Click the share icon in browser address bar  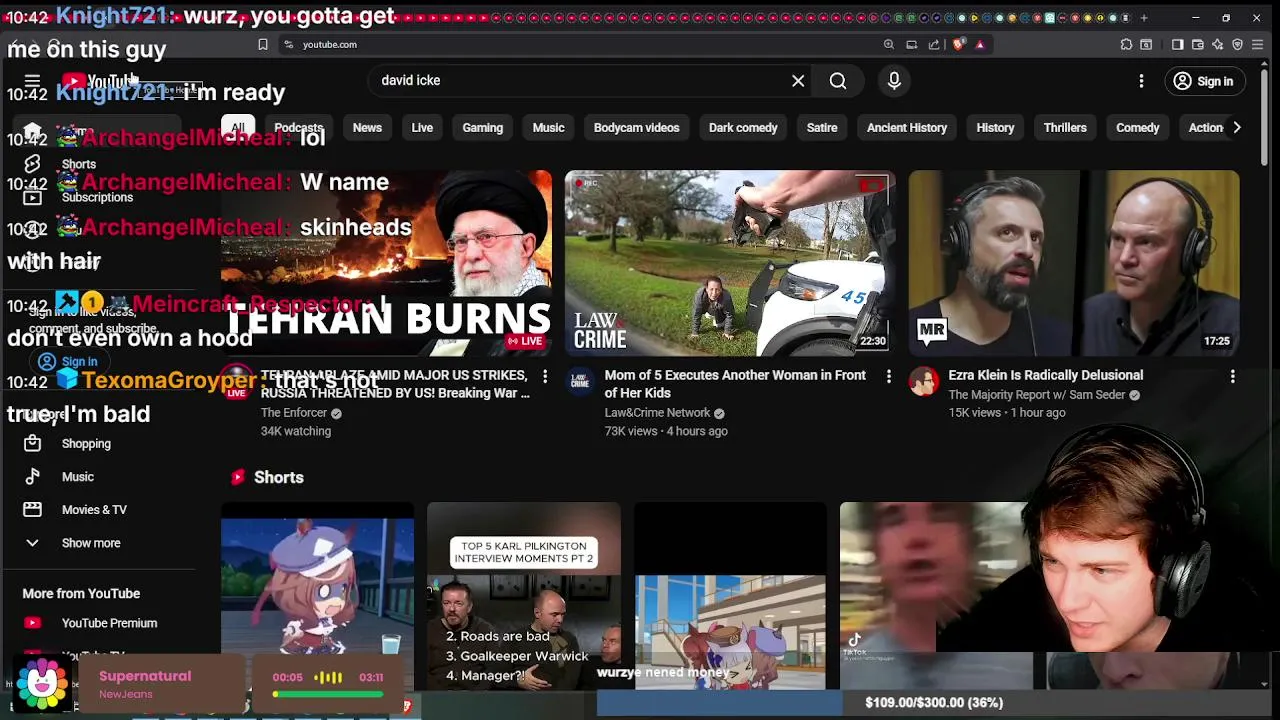(934, 44)
